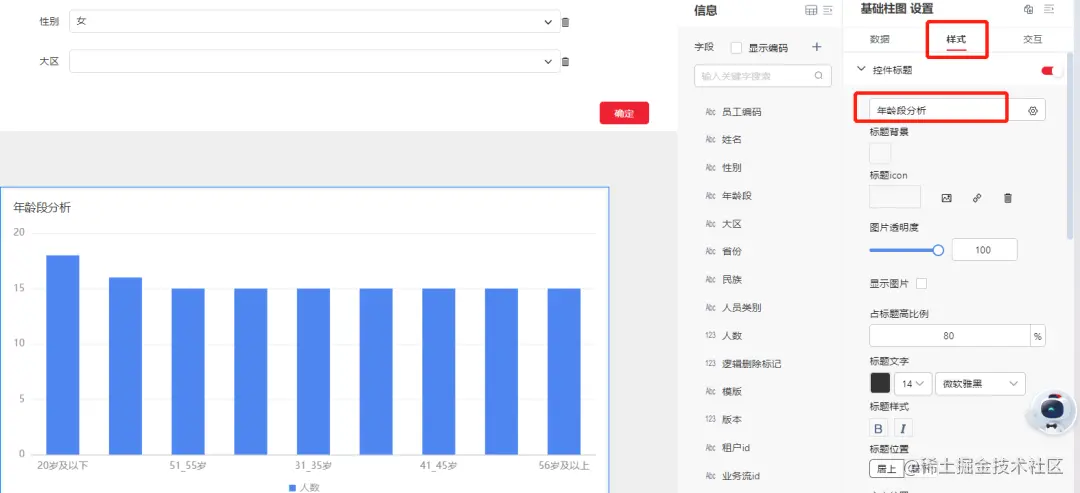1080x493 pixels.
Task: Turn off the 控件标题 switch
Action: 1051,70
